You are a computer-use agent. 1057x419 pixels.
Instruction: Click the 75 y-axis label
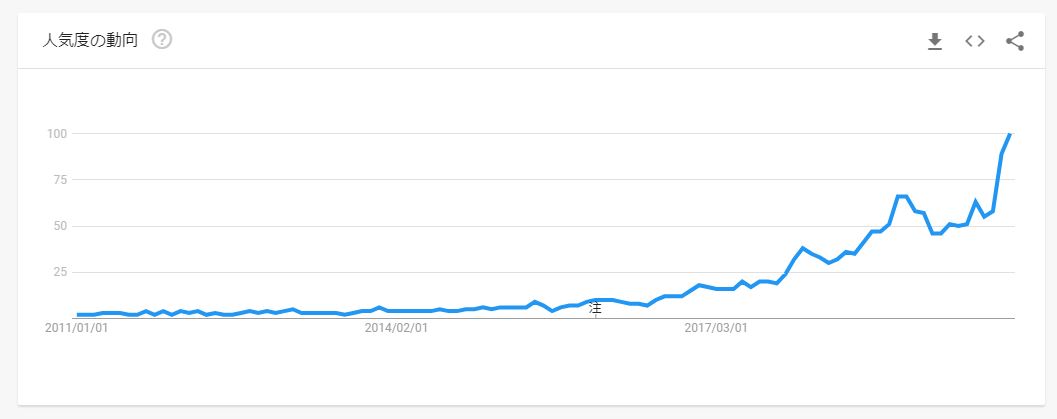tap(59, 180)
